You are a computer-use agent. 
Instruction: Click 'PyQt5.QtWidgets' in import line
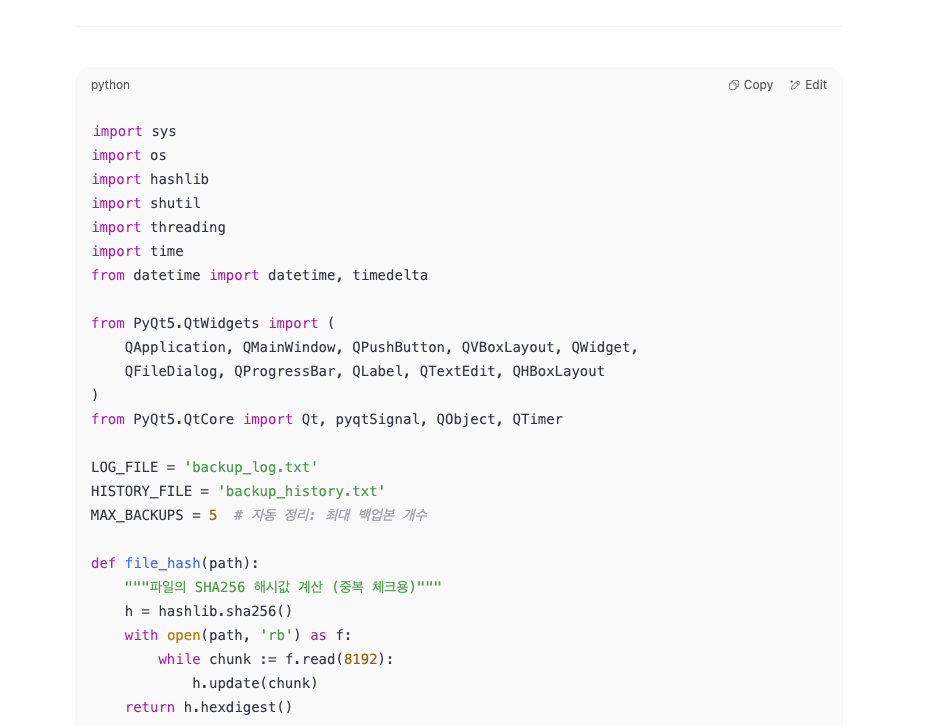click(196, 323)
